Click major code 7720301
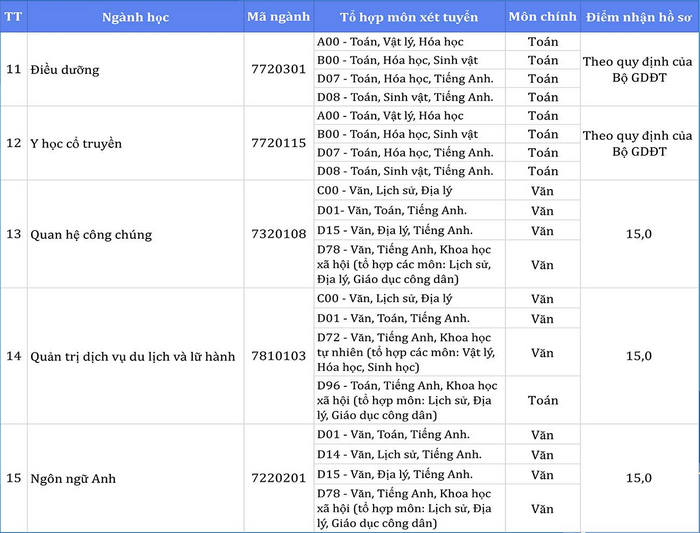This screenshot has height=533, width=700. tap(279, 69)
